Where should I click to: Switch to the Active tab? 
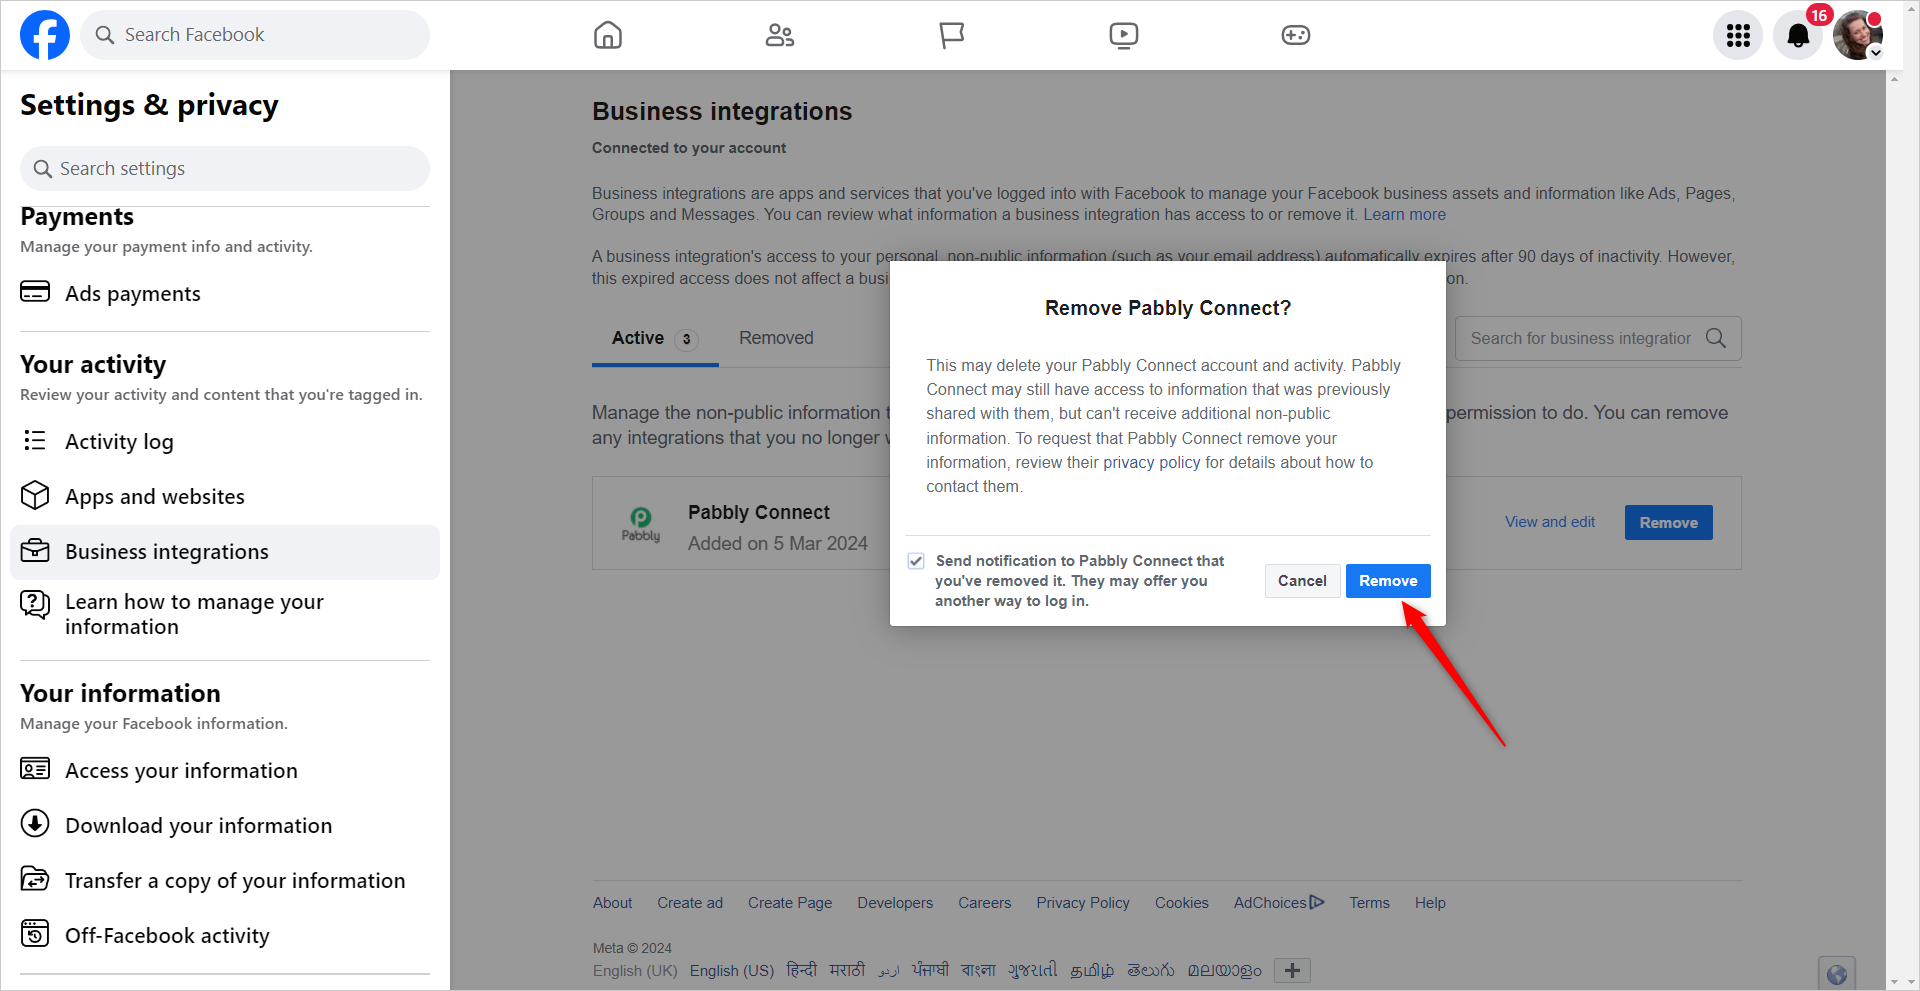coord(655,339)
